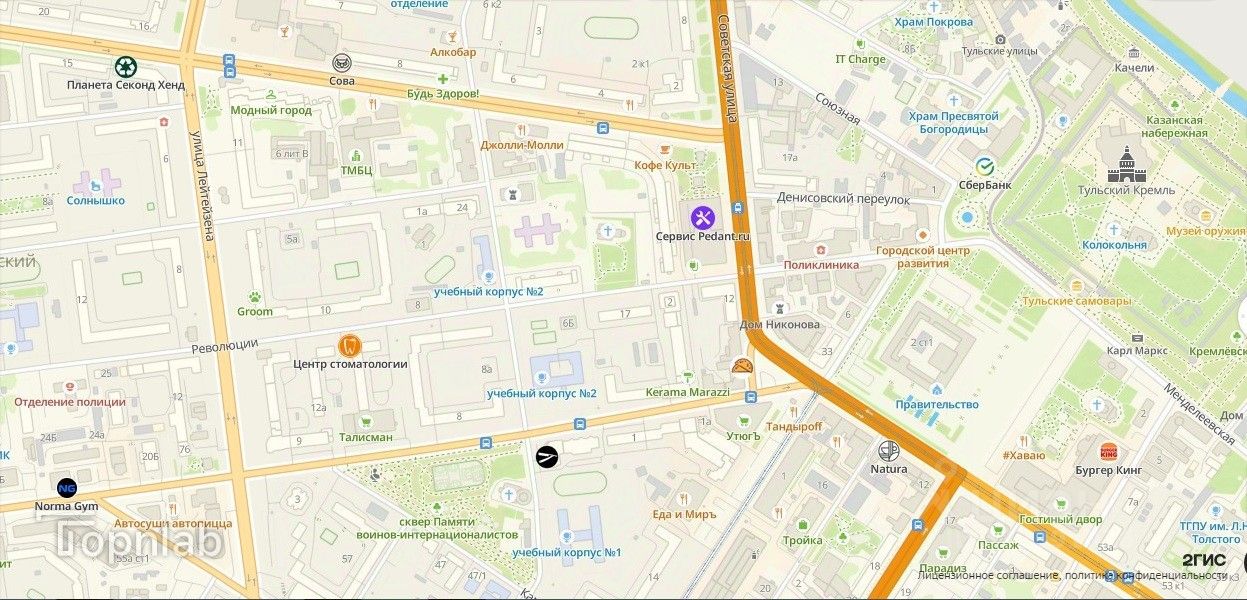This screenshot has width=1247, height=600.
Task: Click the Поликлиника label
Action: (821, 265)
